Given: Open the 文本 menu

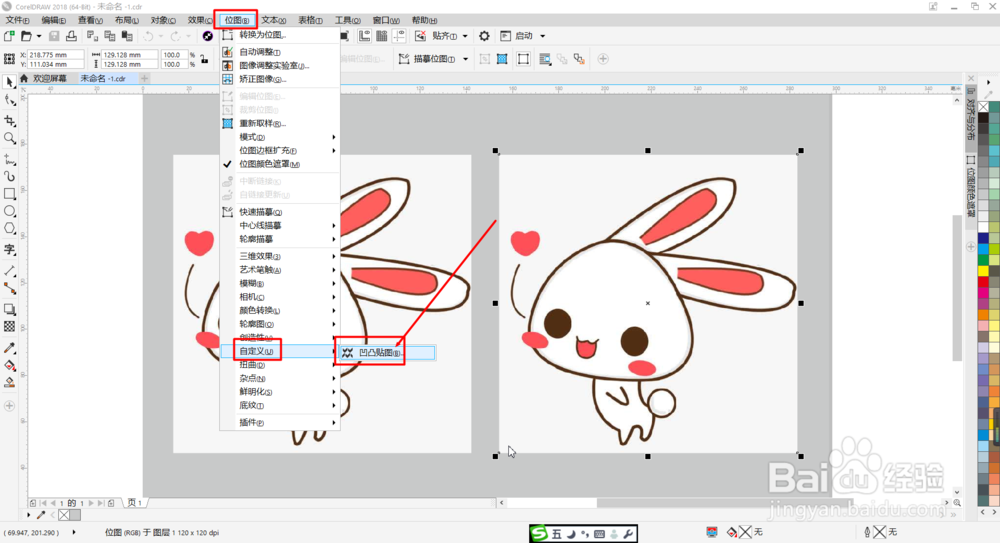Looking at the screenshot, I should 274,20.
